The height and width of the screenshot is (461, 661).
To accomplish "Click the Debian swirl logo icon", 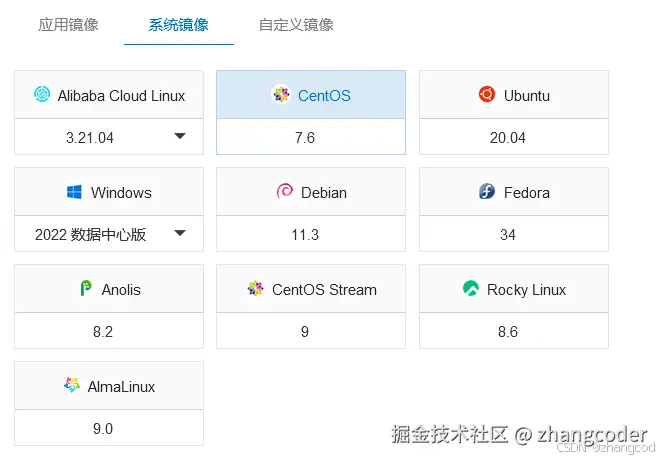I will (x=284, y=192).
